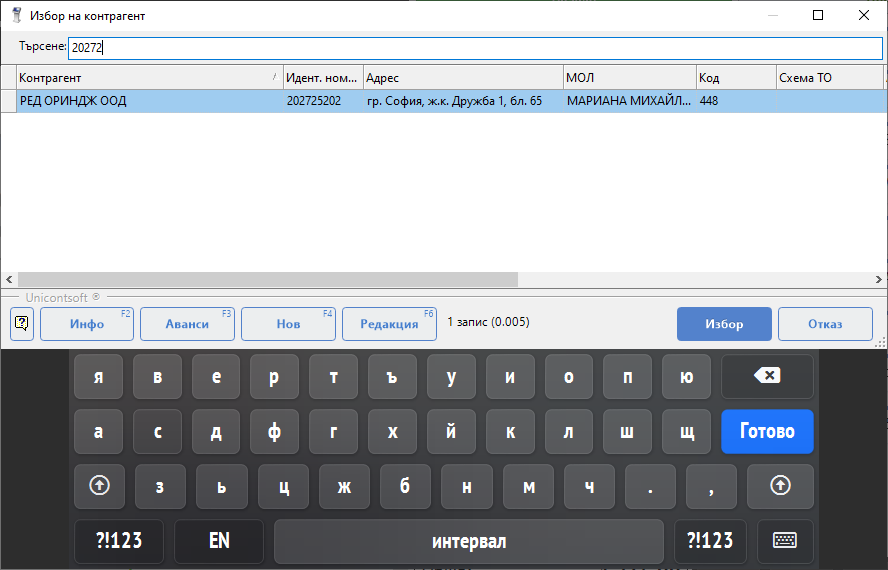This screenshot has width=888, height=570.
Task: Click the Редакция button
Action: pyautogui.click(x=389, y=324)
